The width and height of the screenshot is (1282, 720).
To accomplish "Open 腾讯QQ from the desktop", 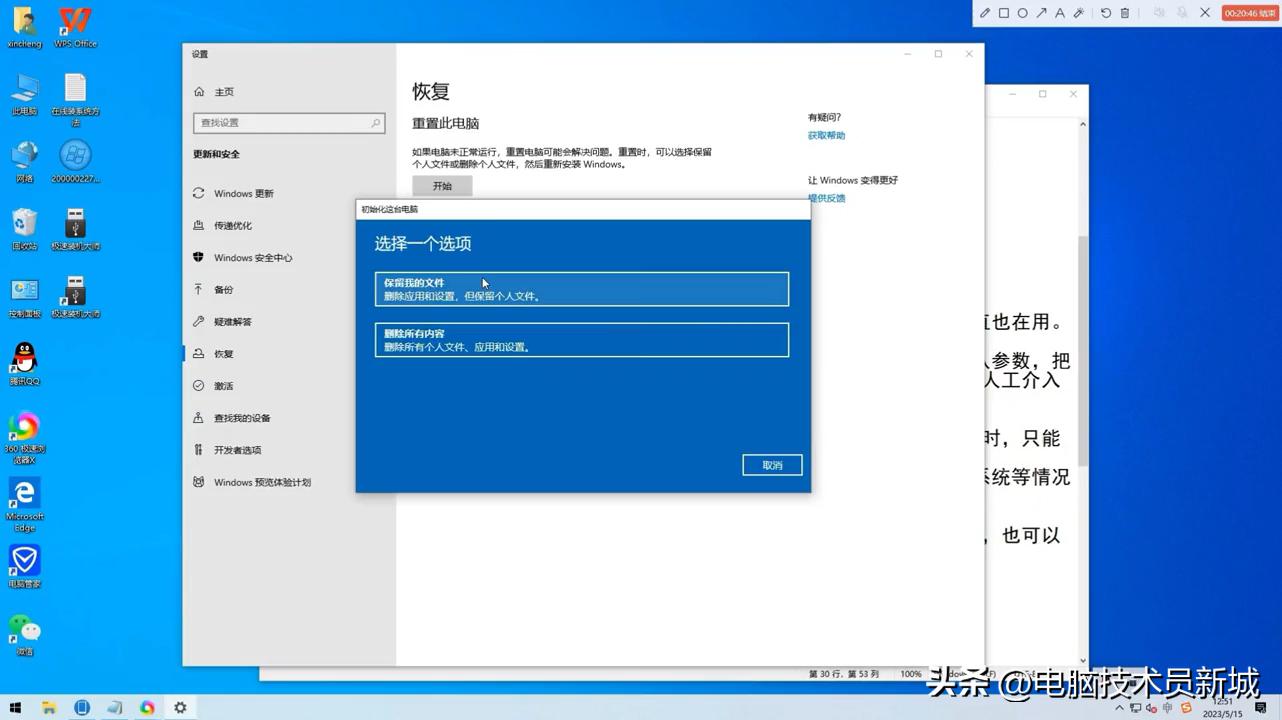I will pyautogui.click(x=23, y=360).
